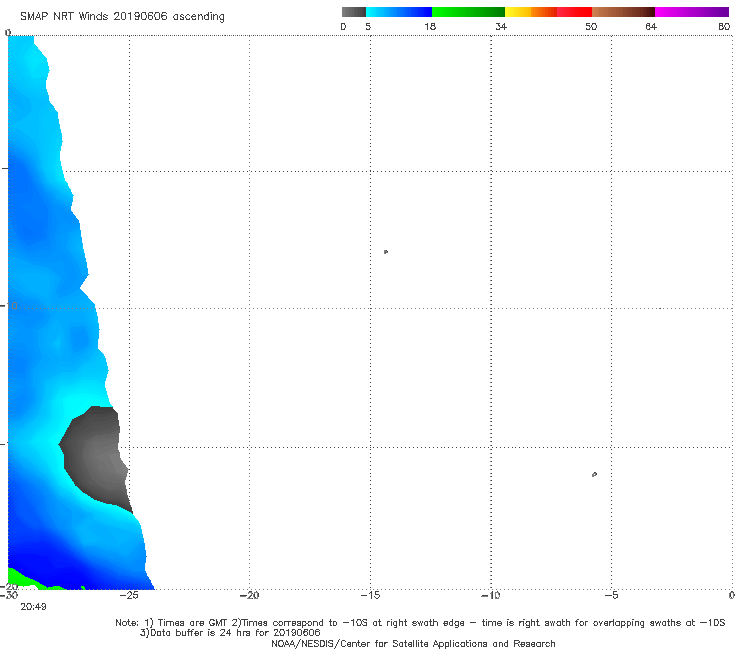The image size is (740, 650).
Task: Click the longitude axis label -30
Action: tap(9, 595)
